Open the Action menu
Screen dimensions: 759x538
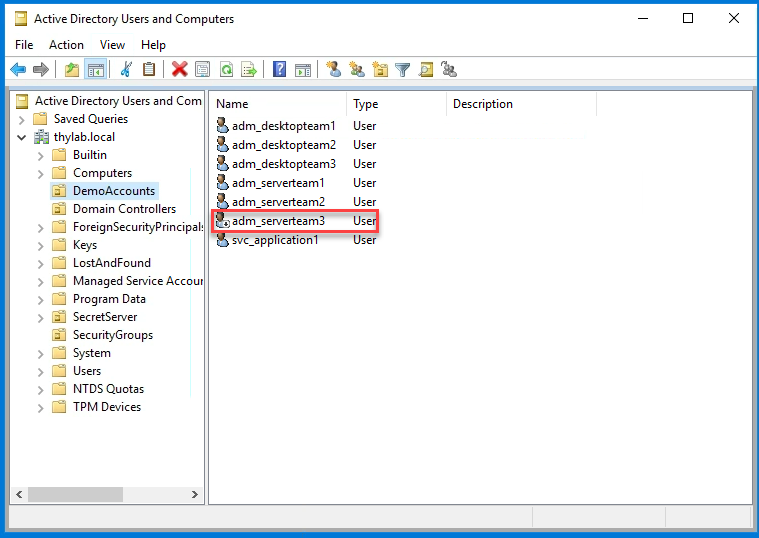click(x=66, y=45)
